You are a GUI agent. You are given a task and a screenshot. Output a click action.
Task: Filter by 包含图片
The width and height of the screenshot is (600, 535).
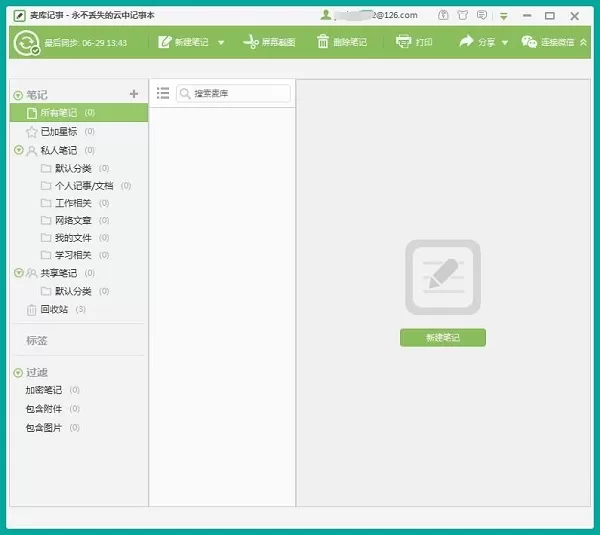[x=44, y=427]
